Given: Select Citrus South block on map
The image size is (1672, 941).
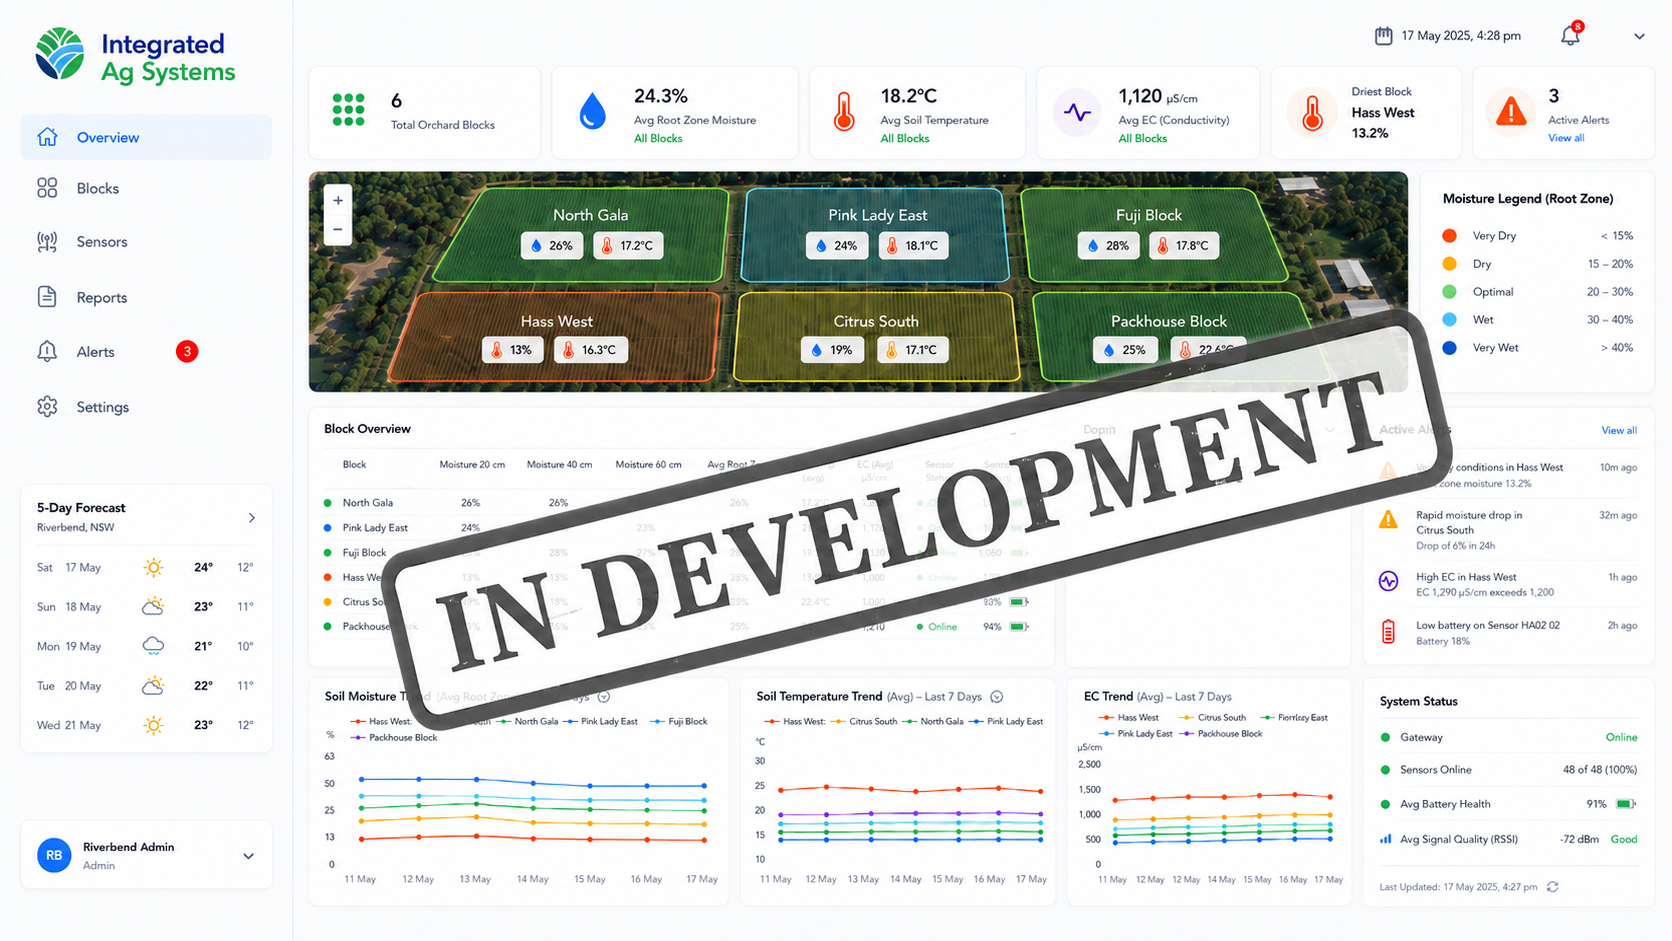Looking at the screenshot, I should [876, 336].
